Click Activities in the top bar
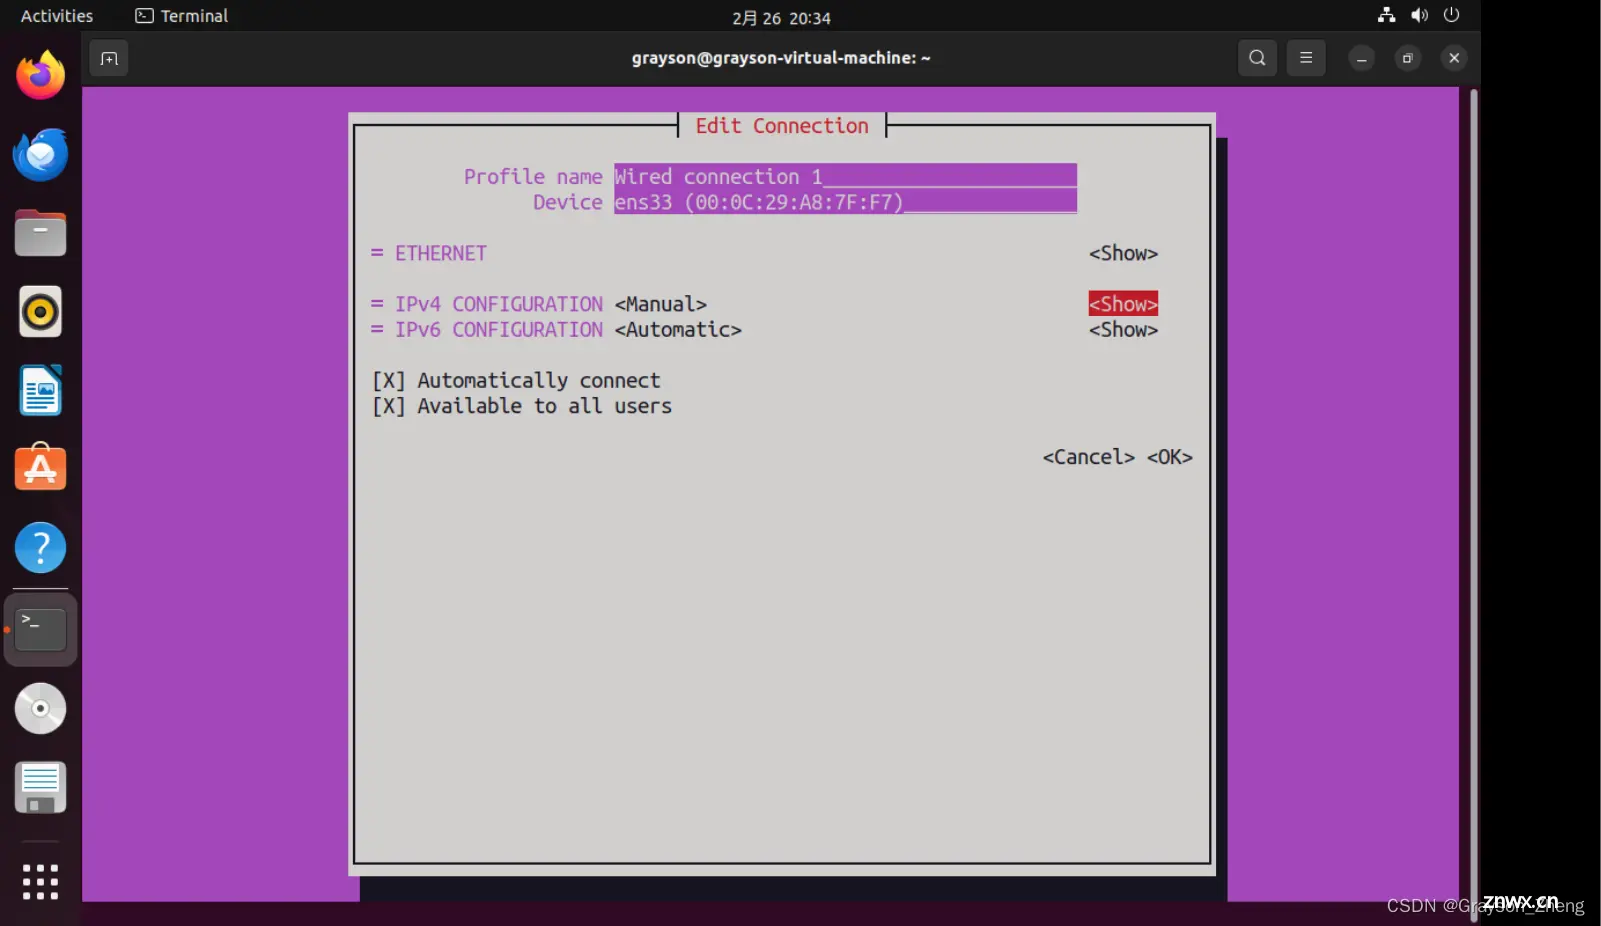The height and width of the screenshot is (926, 1601). (x=57, y=16)
